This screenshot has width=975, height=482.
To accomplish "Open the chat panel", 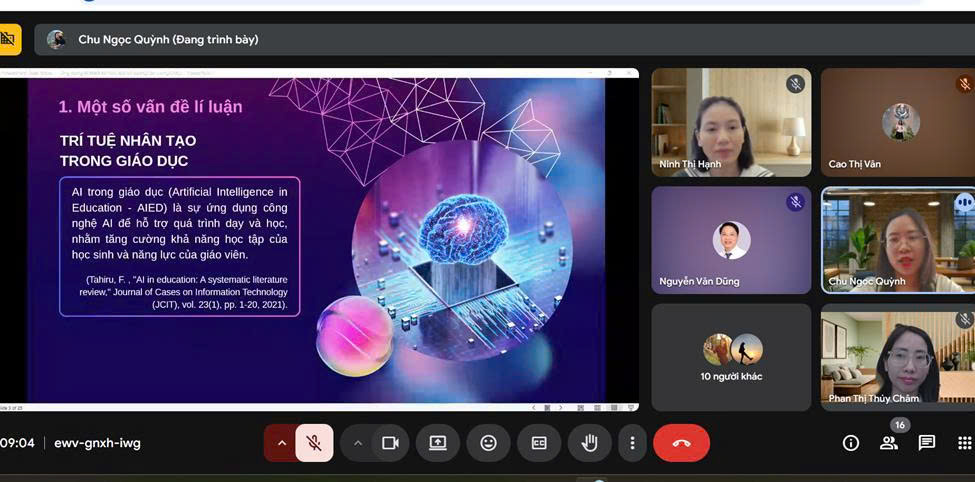I will [927, 443].
